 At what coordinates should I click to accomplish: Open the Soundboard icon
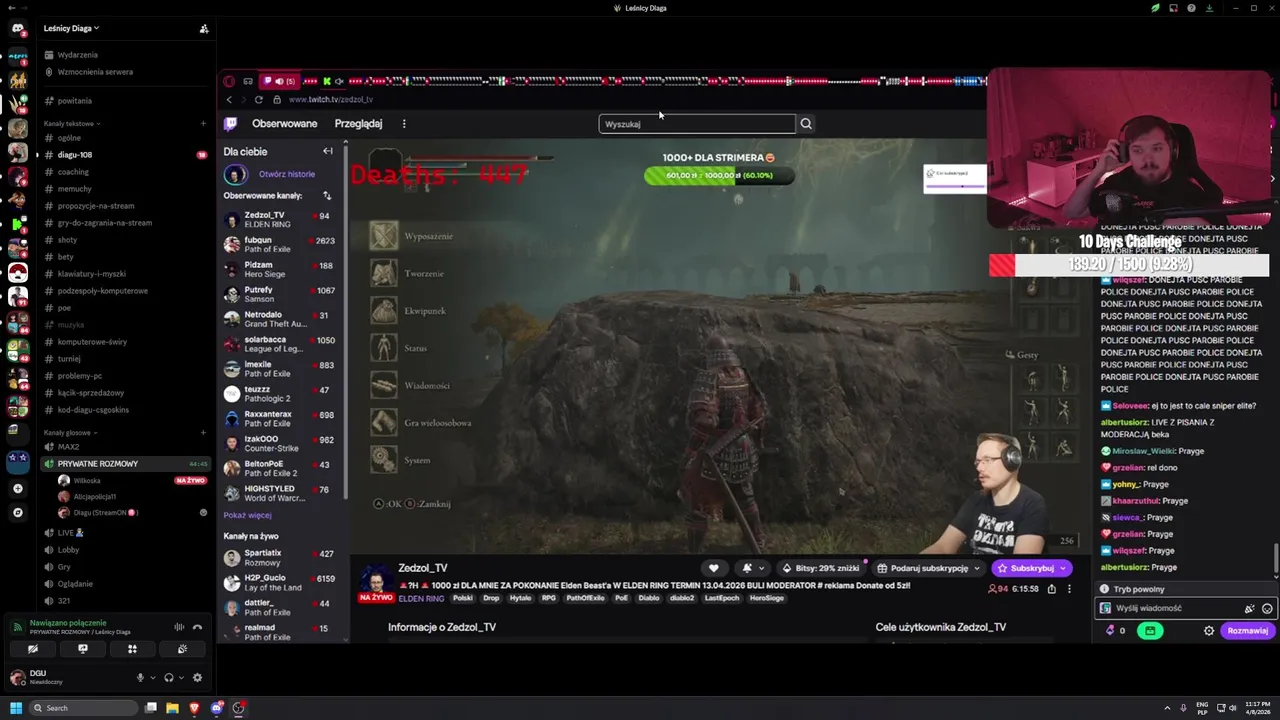click(182, 649)
